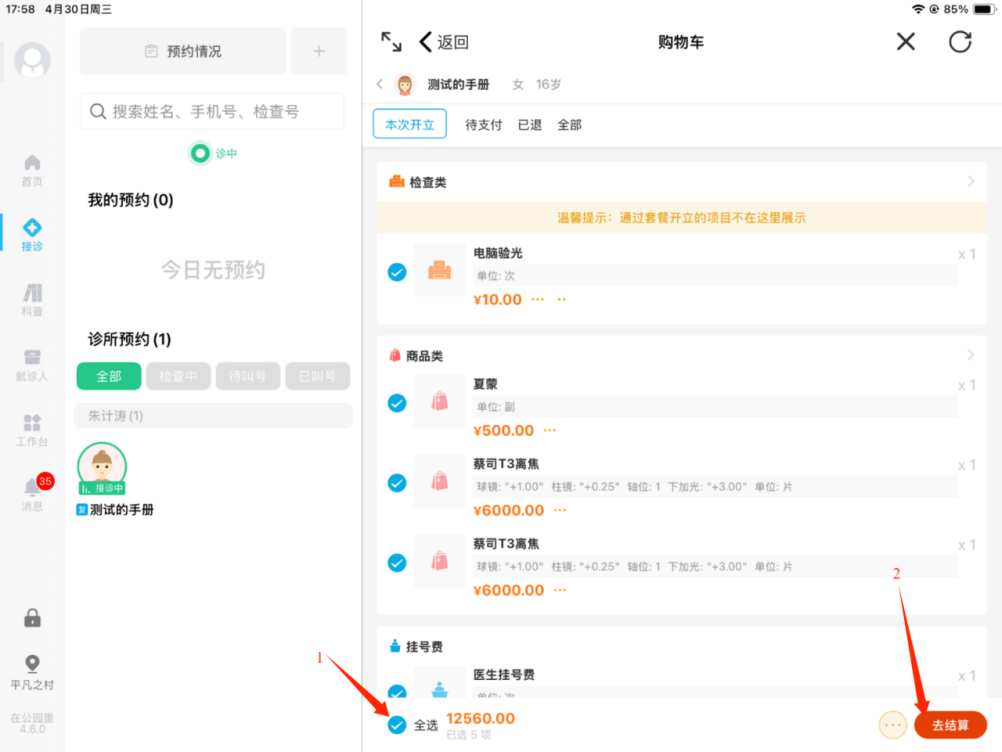Toggle the 全选 select-all checkbox
Viewport: 1002px width, 752px height.
397,725
